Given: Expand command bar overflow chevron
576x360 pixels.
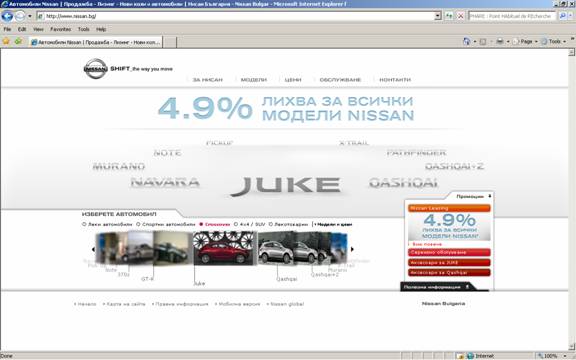Looking at the screenshot, I should tap(572, 39).
